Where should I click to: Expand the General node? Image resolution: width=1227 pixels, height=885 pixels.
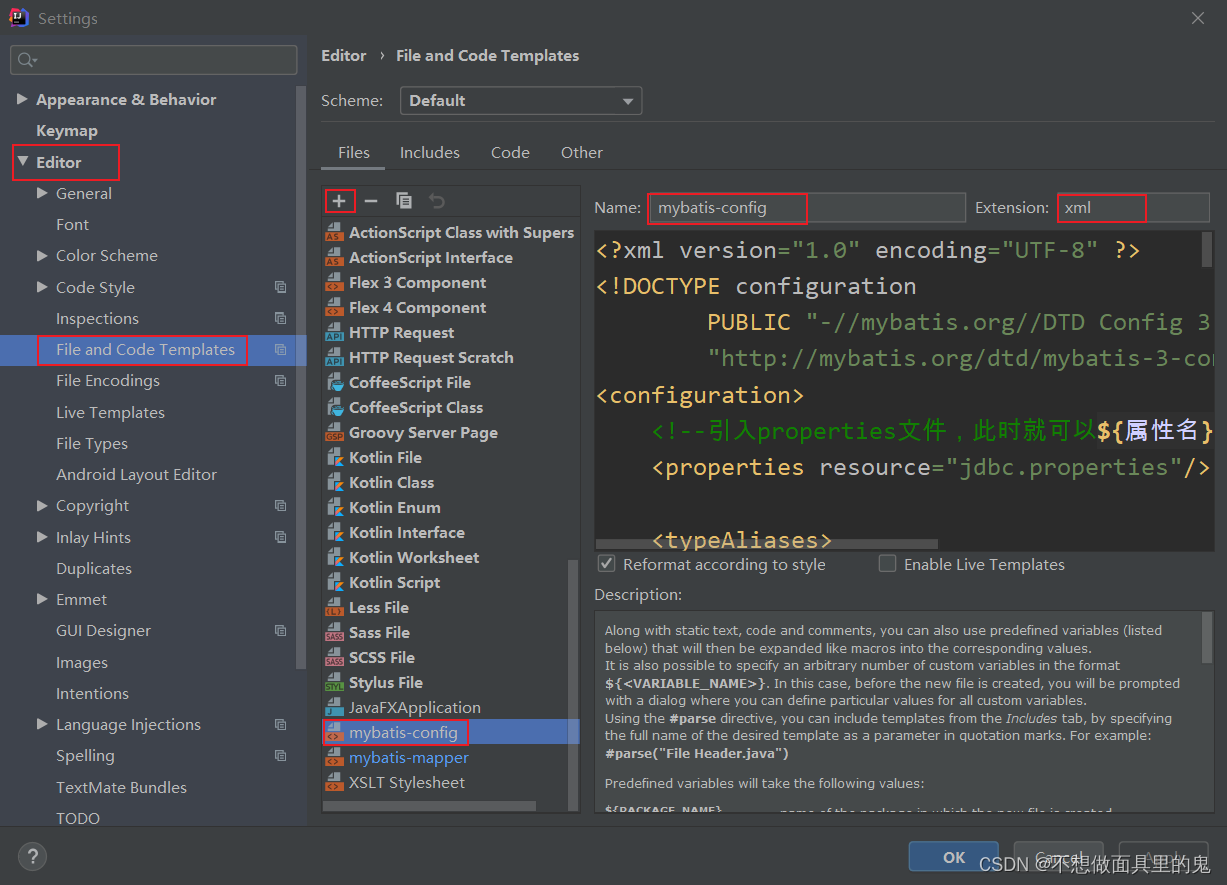42,193
